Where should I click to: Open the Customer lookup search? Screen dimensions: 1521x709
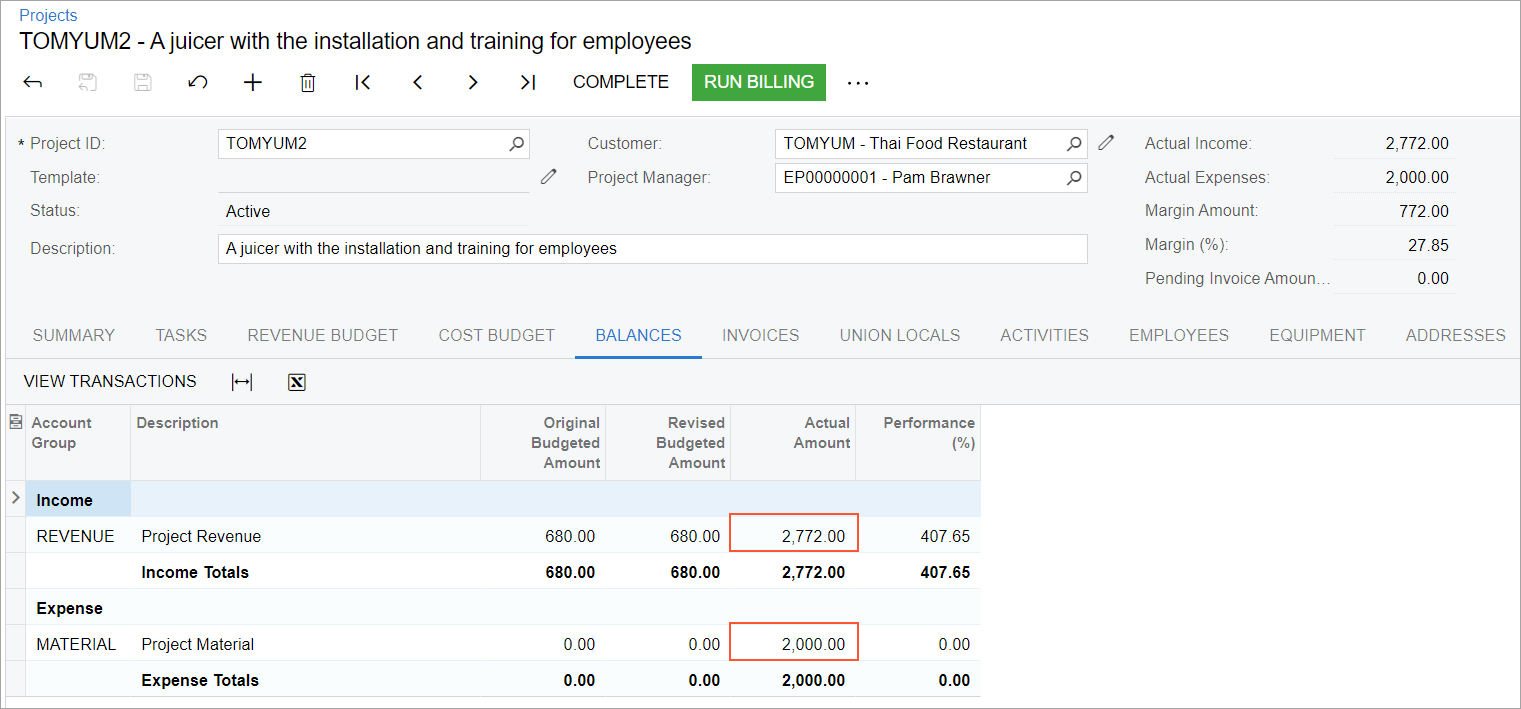click(1074, 144)
